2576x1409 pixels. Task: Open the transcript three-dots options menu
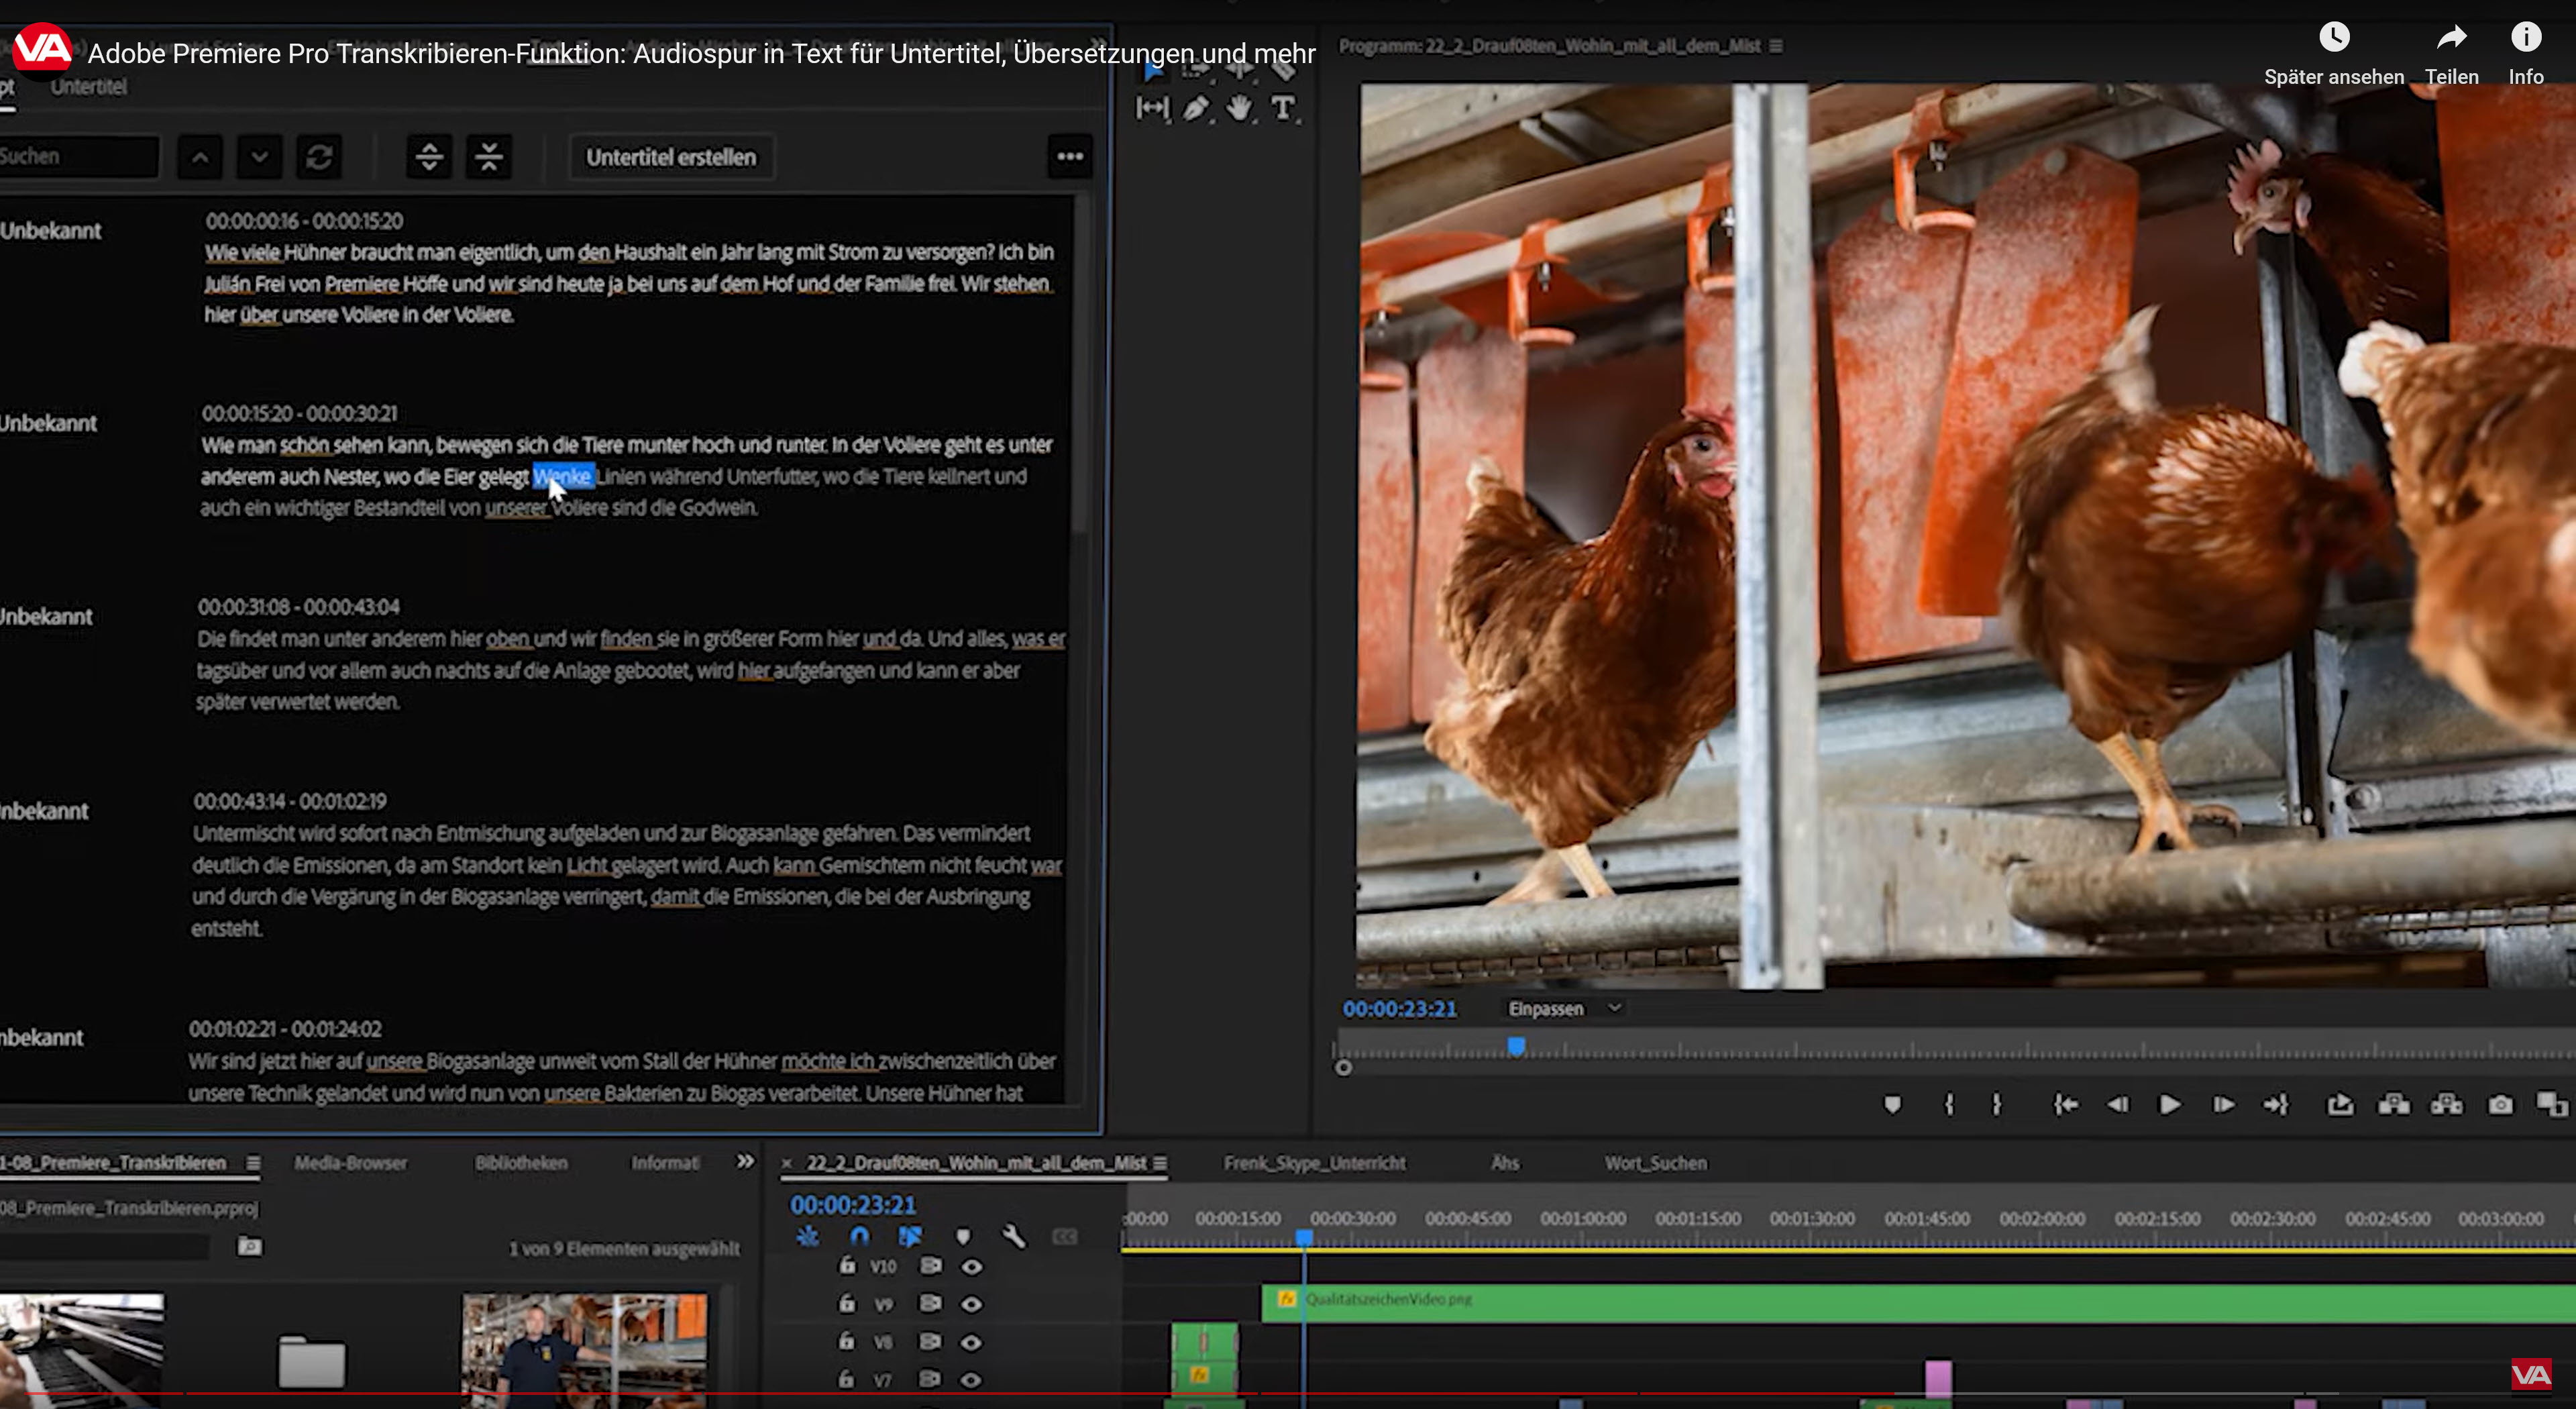point(1070,156)
